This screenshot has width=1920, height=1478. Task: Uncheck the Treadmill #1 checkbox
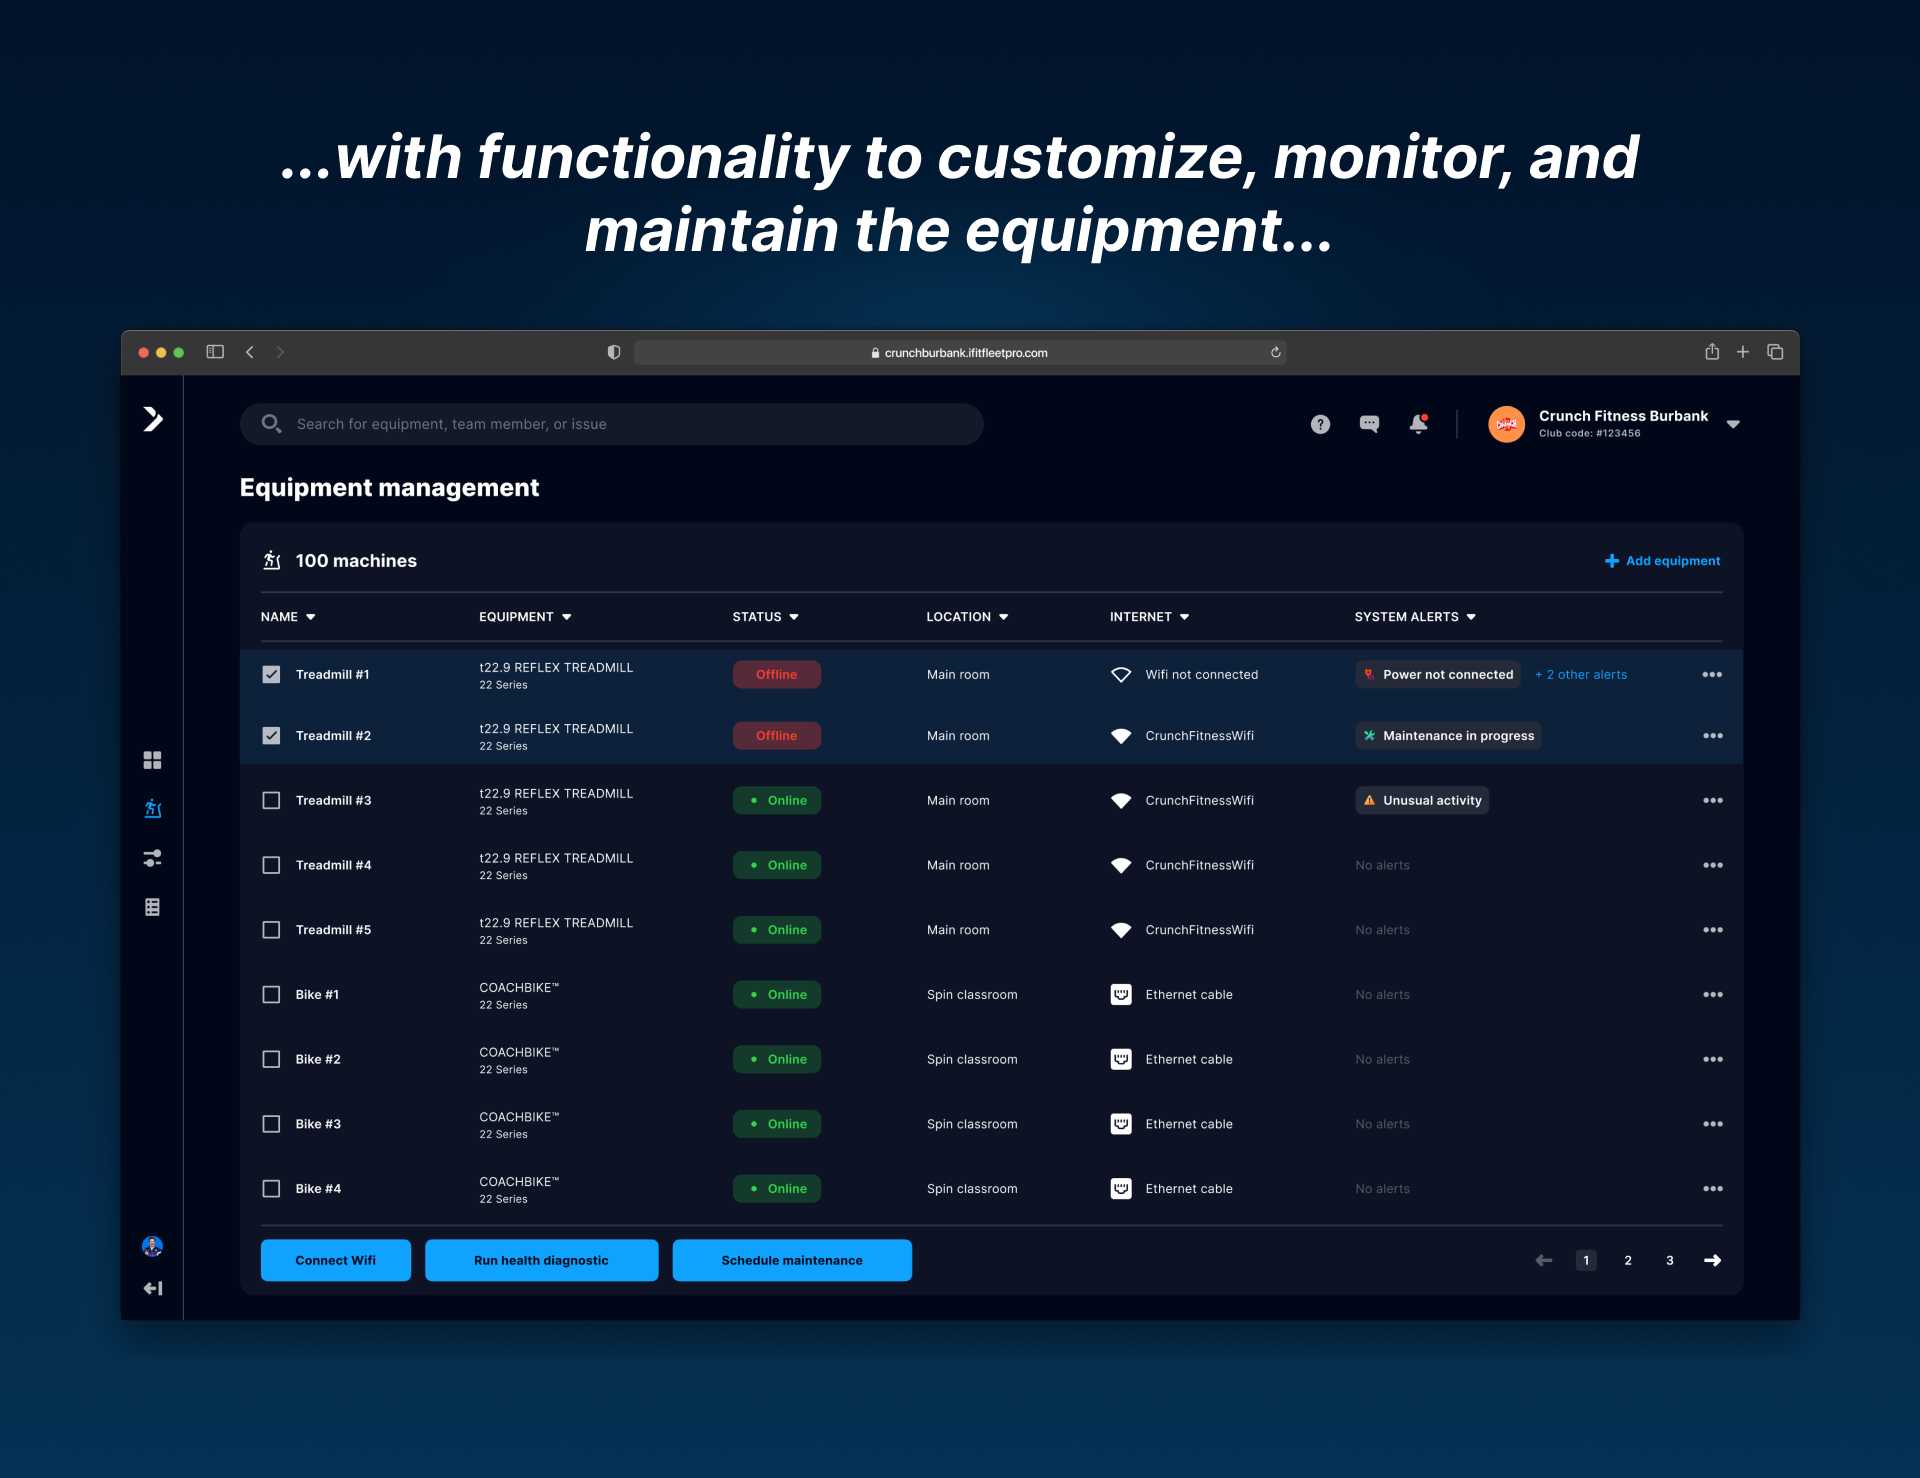(271, 674)
